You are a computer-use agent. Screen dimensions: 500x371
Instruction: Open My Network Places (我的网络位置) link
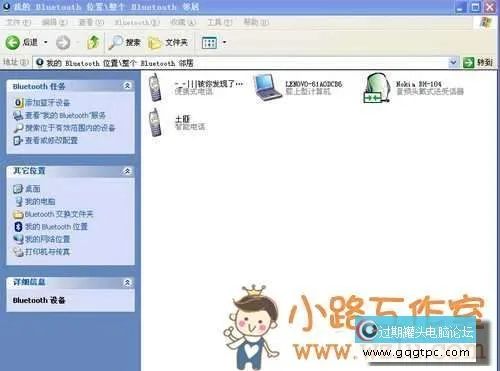(x=47, y=239)
